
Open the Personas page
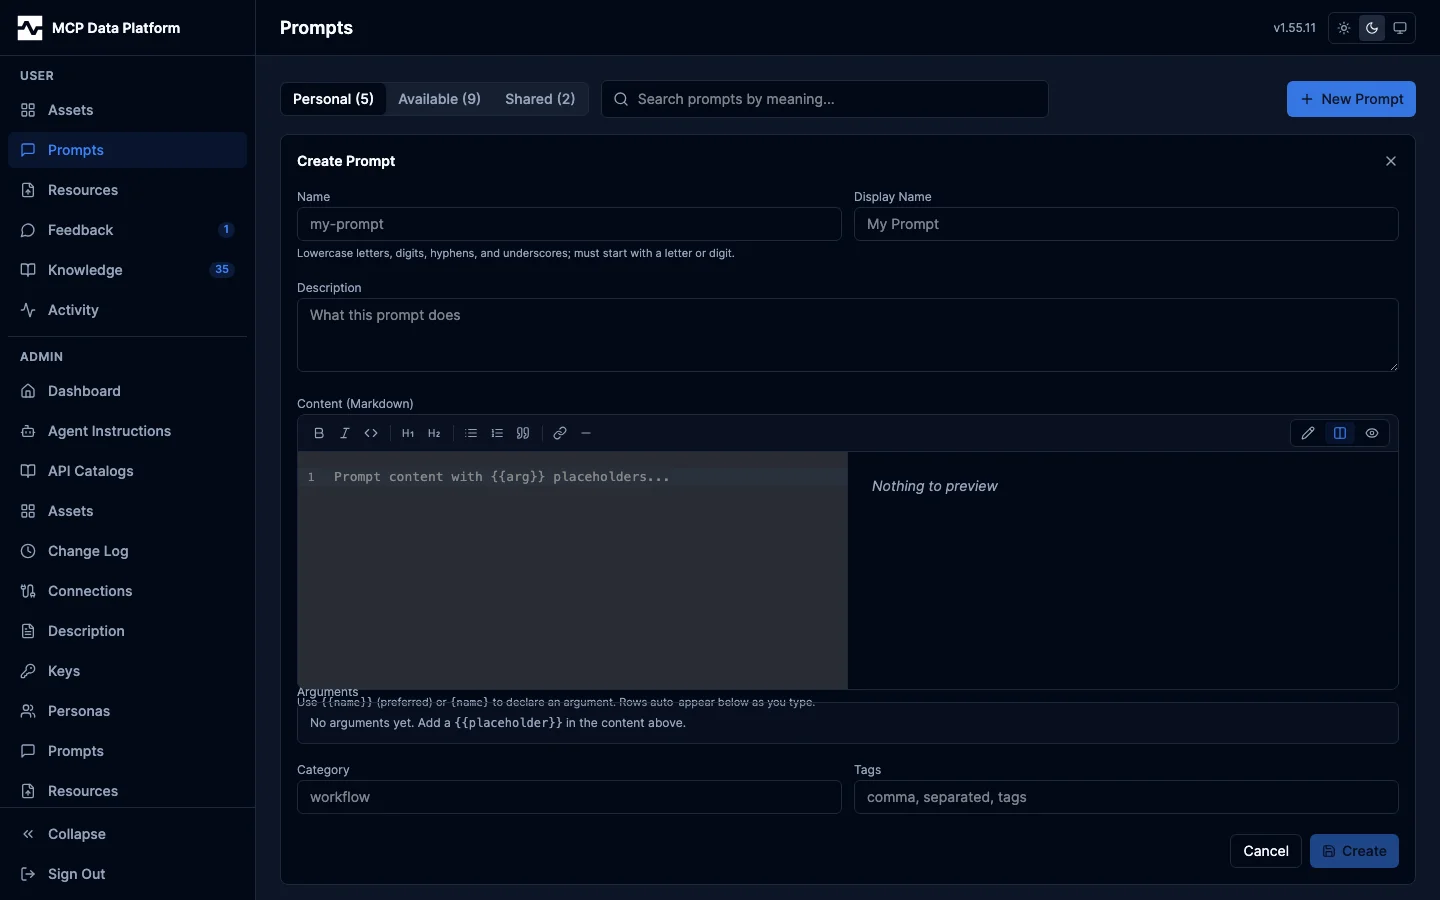point(127,711)
